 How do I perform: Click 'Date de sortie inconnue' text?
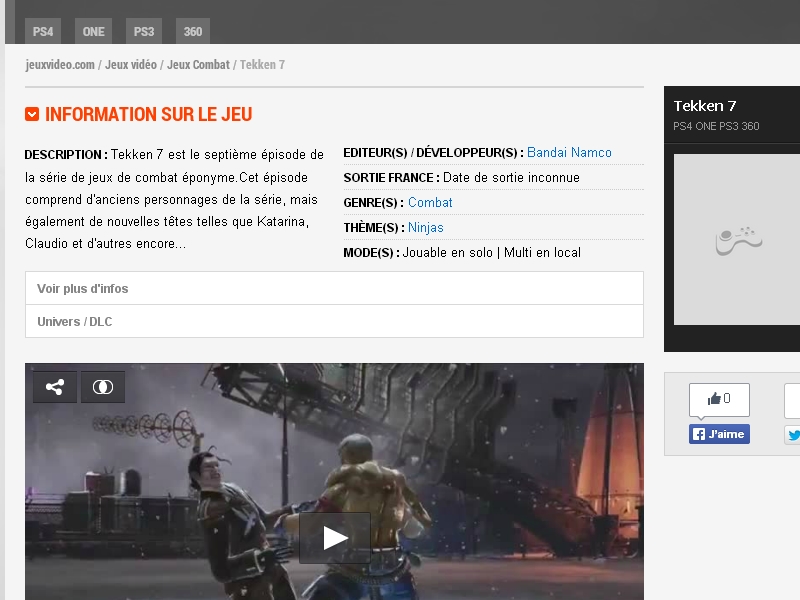tap(511, 178)
